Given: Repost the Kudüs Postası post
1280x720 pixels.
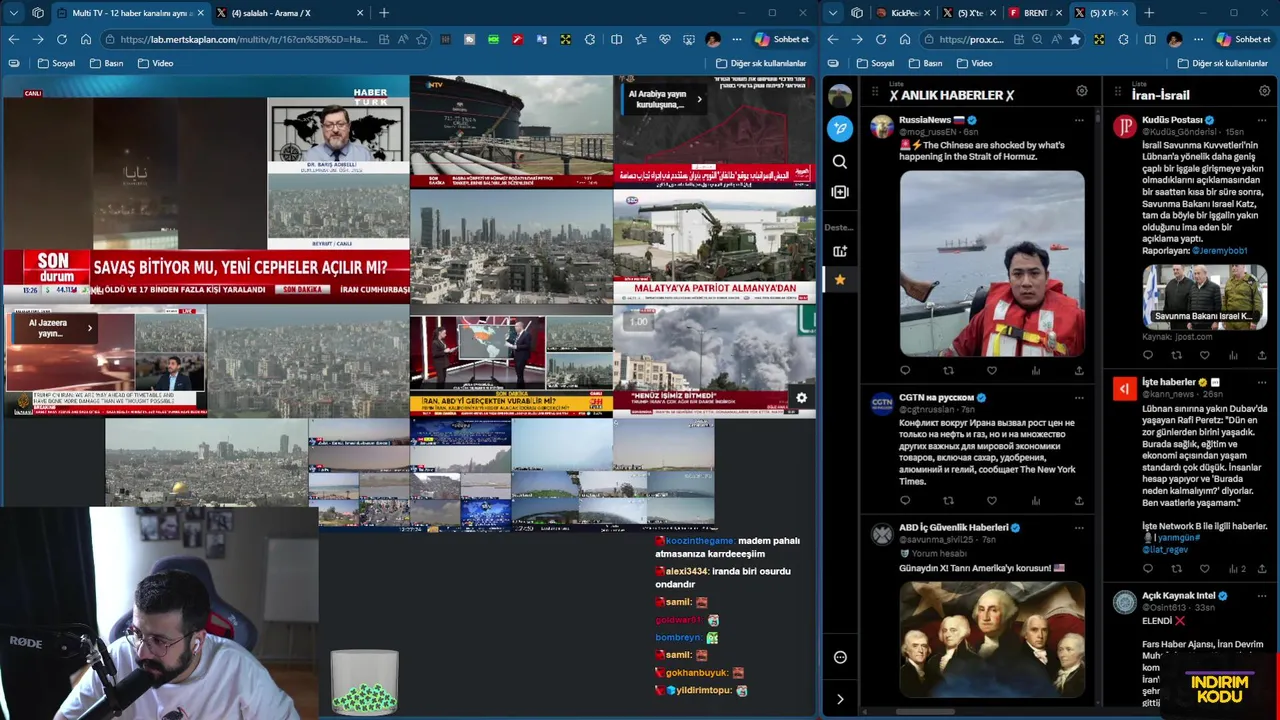Looking at the screenshot, I should [1176, 355].
